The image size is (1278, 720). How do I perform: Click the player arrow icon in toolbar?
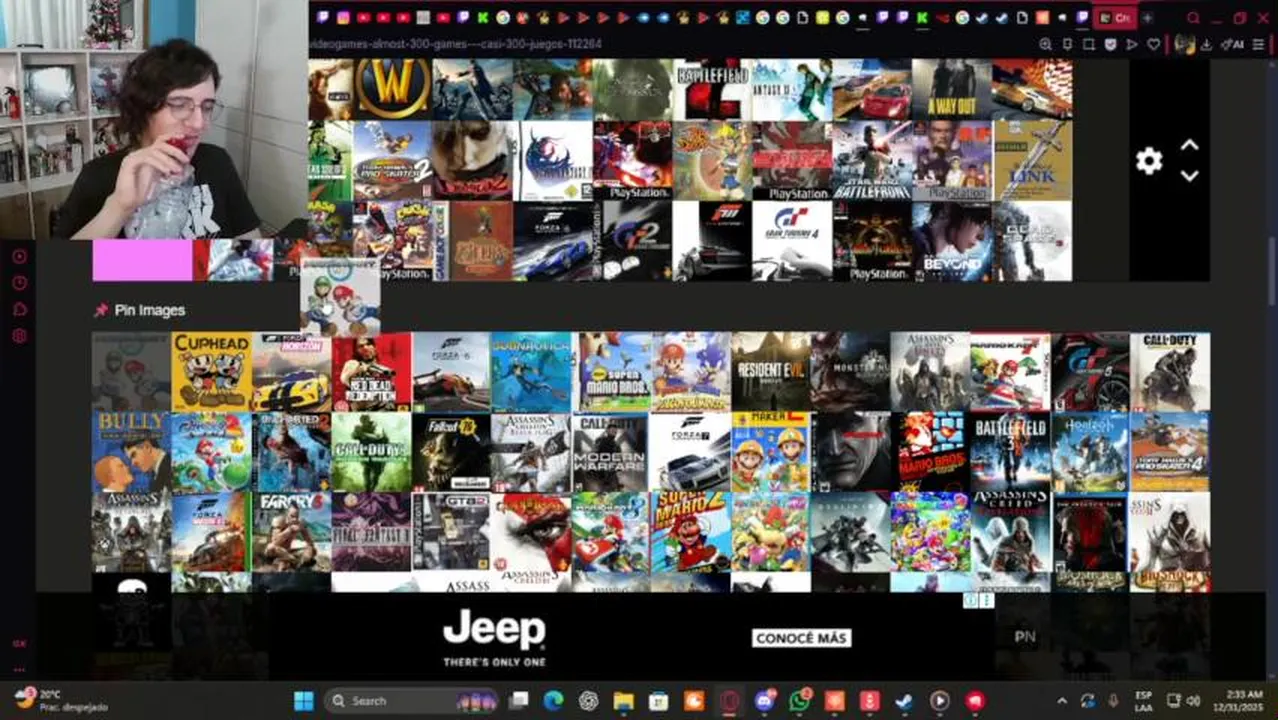pyautogui.click(x=1132, y=44)
